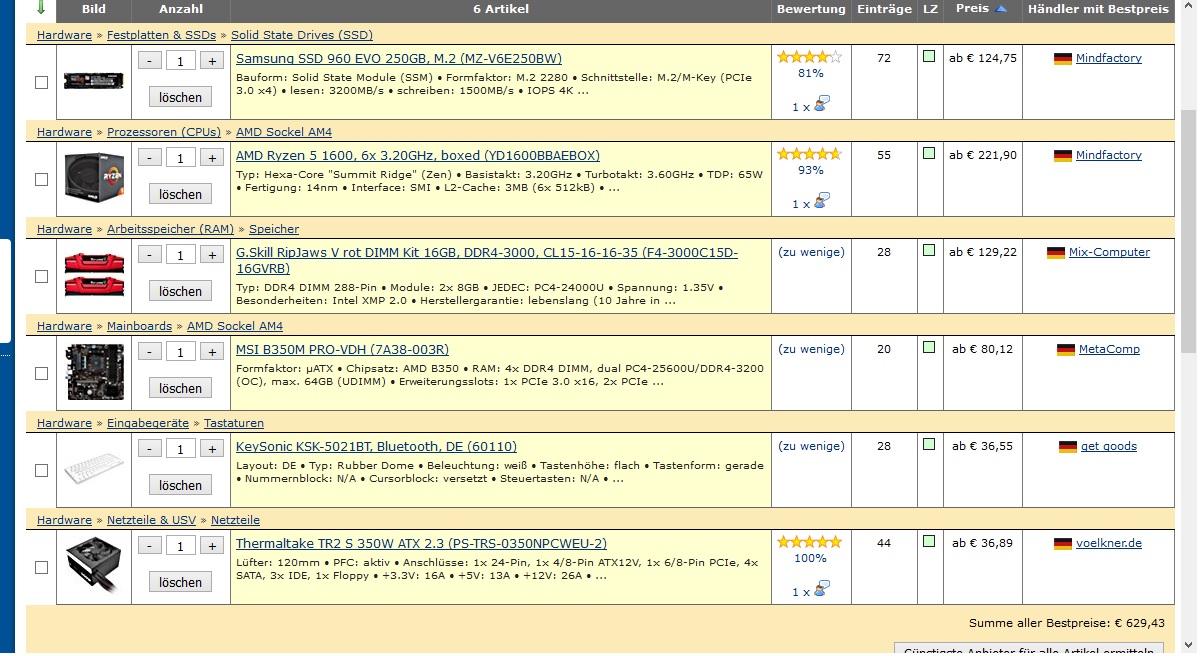Viewport: 1203px width, 656px height.
Task: Sort by the Einträge column header
Action: coord(884,9)
